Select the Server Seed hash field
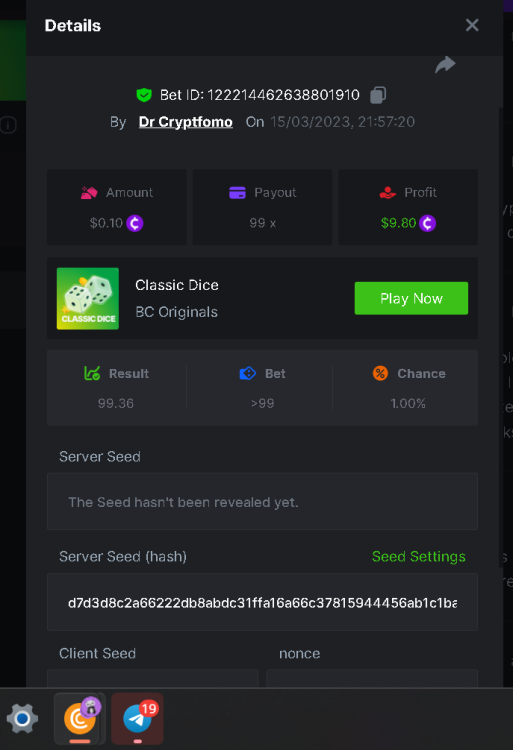 point(262,602)
